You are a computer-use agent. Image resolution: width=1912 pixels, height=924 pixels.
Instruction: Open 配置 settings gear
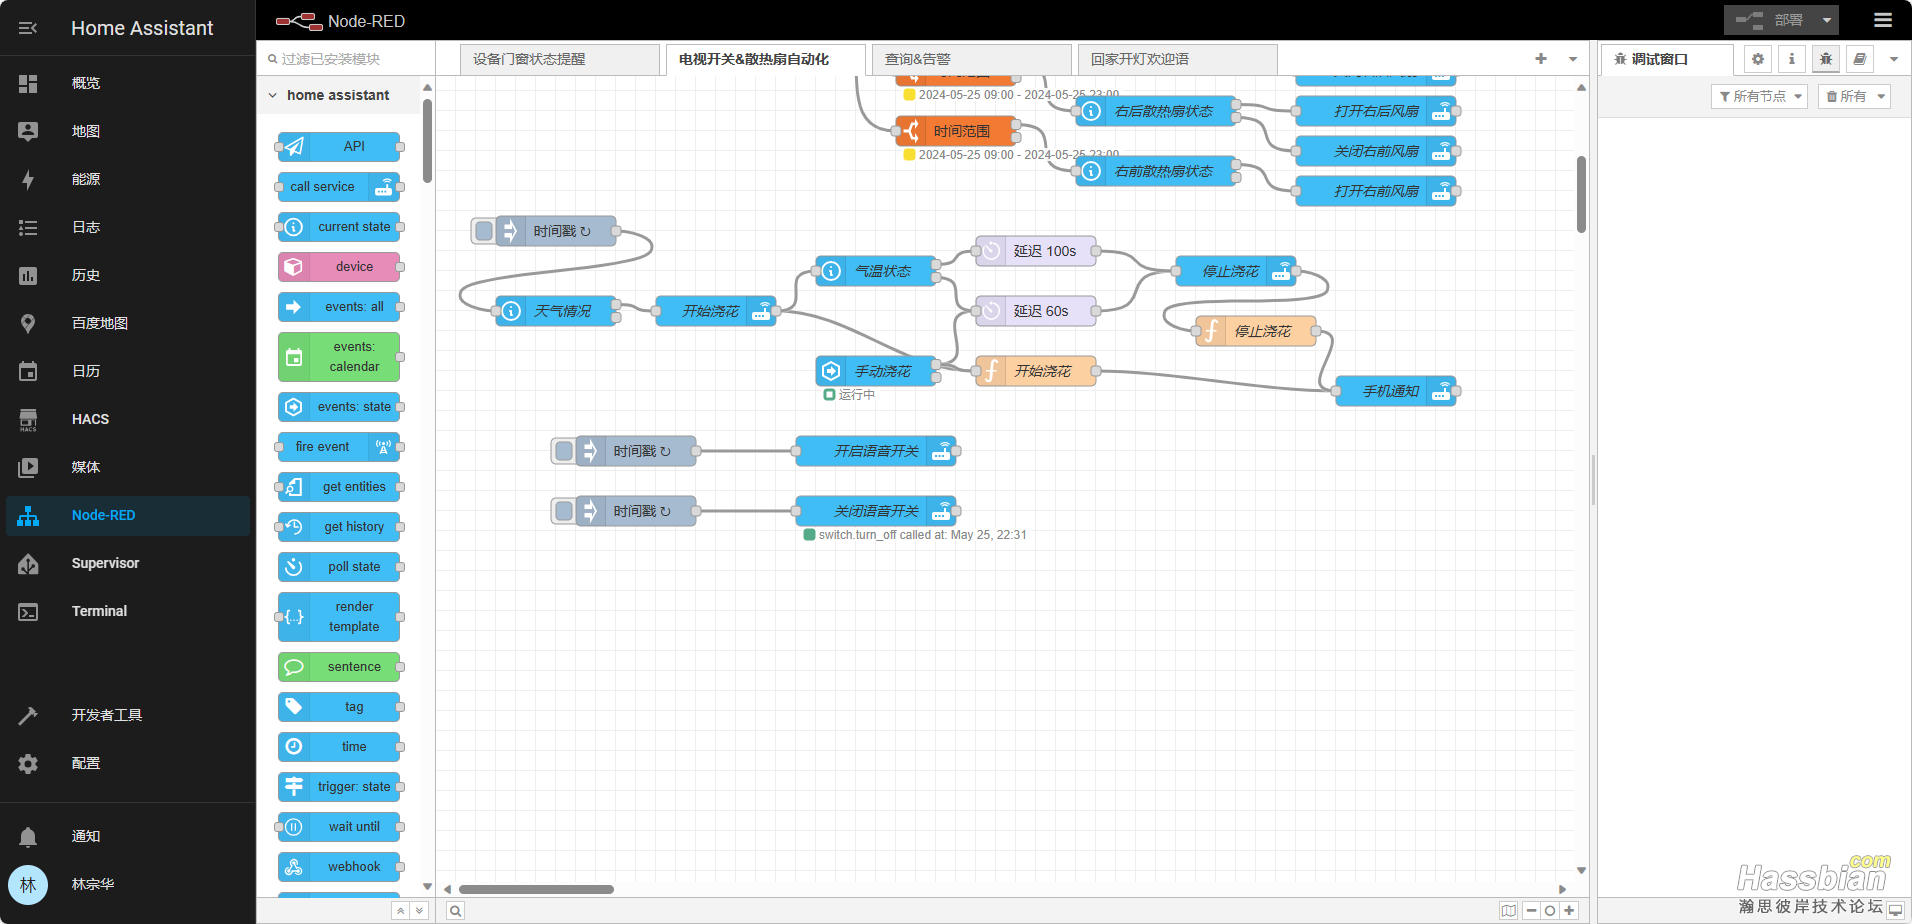pos(128,763)
